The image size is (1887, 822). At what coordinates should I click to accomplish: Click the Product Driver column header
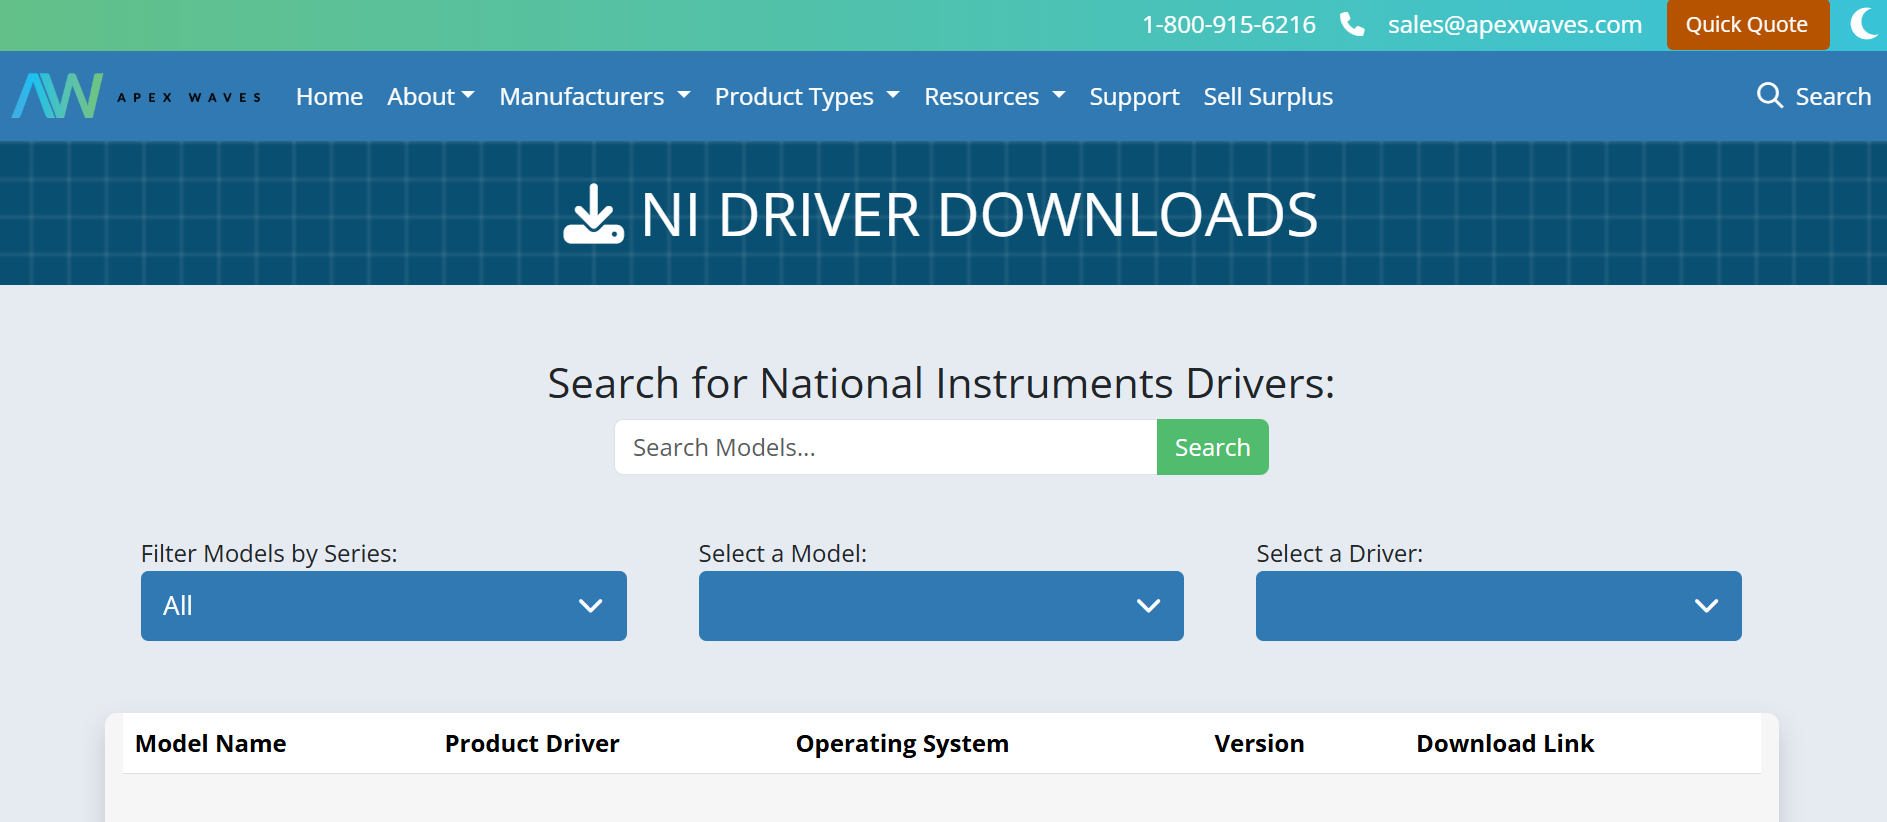(532, 744)
